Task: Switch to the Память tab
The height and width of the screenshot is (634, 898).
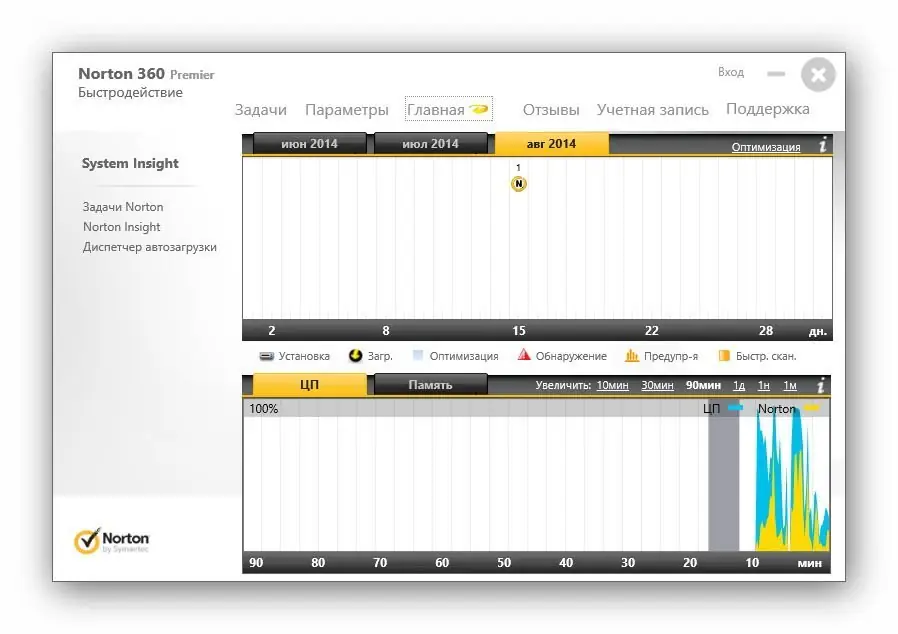Action: click(430, 385)
